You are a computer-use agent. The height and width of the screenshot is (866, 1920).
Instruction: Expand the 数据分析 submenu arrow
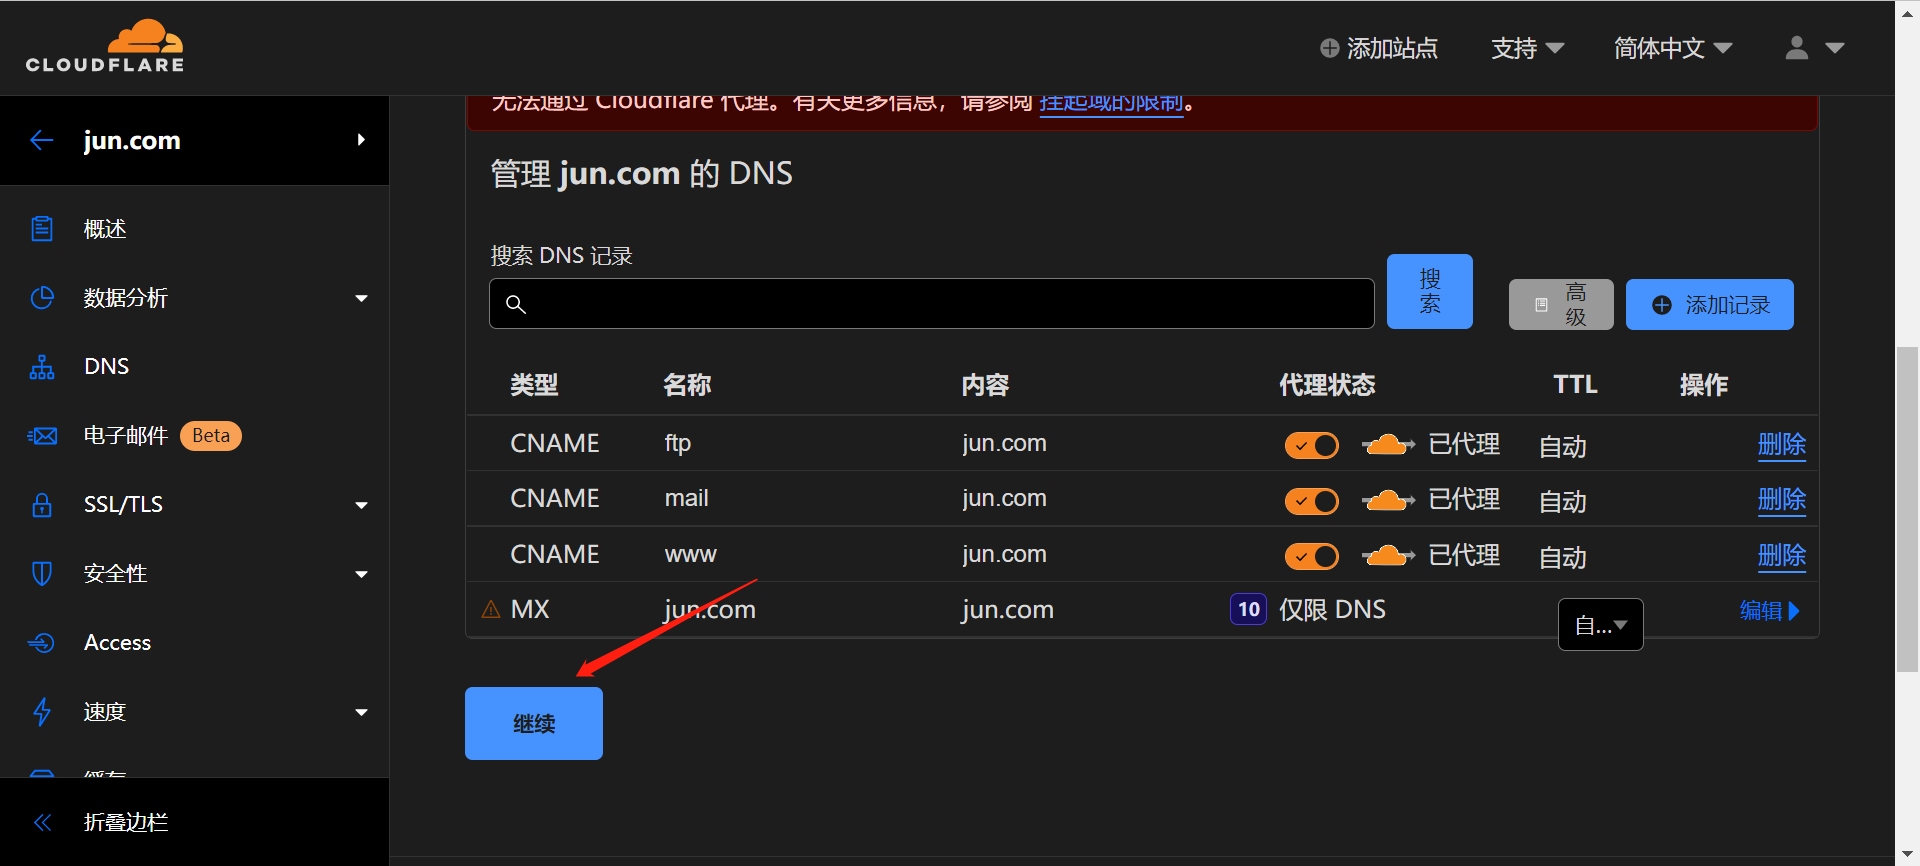(361, 298)
